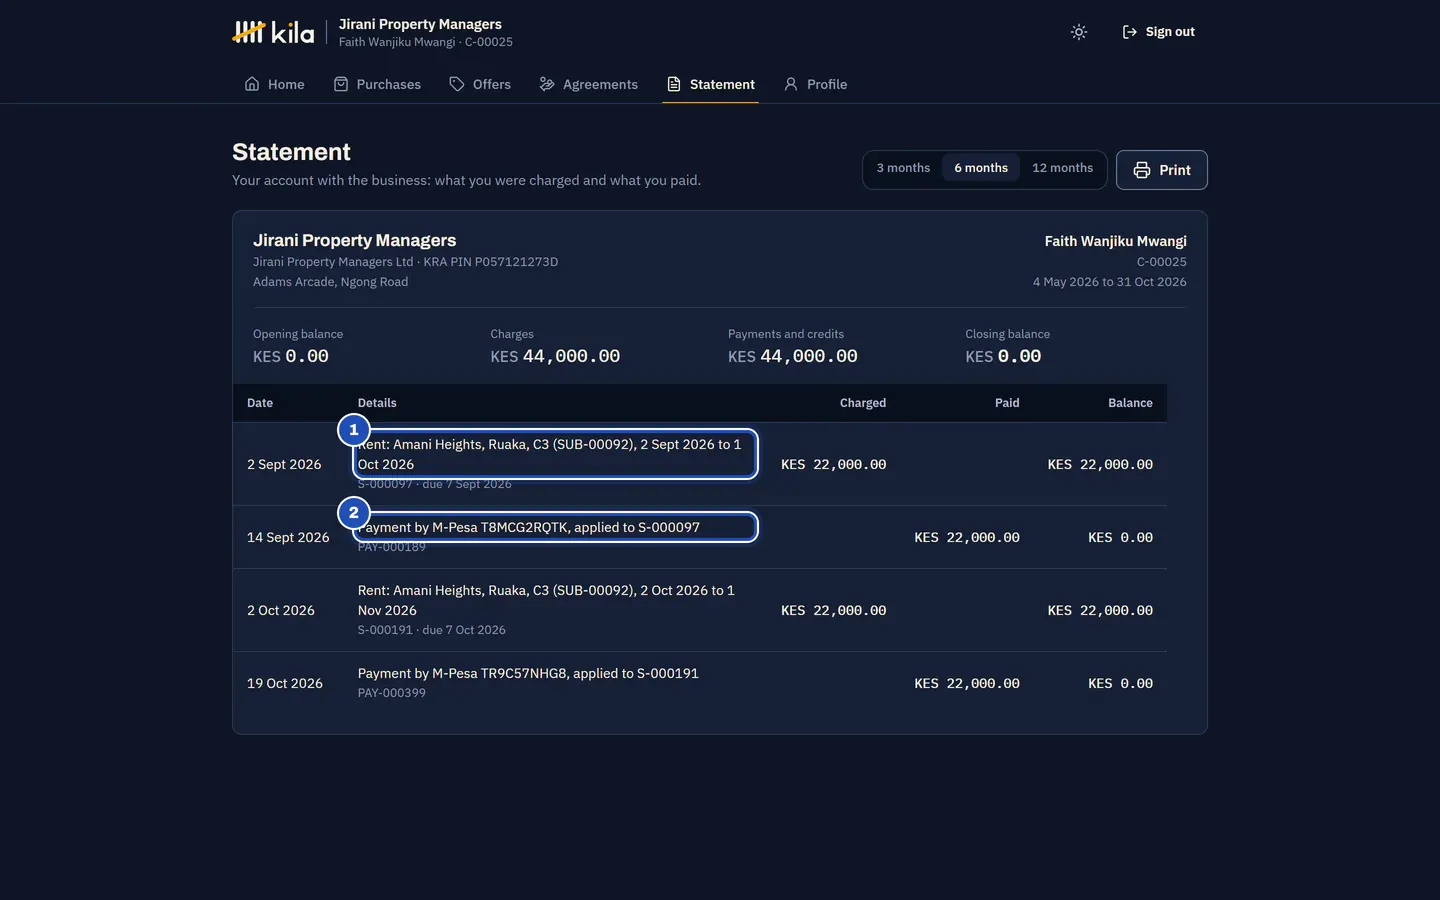The height and width of the screenshot is (900, 1440).
Task: Click the Adams Arcade, Ngong Road address
Action: (x=330, y=282)
